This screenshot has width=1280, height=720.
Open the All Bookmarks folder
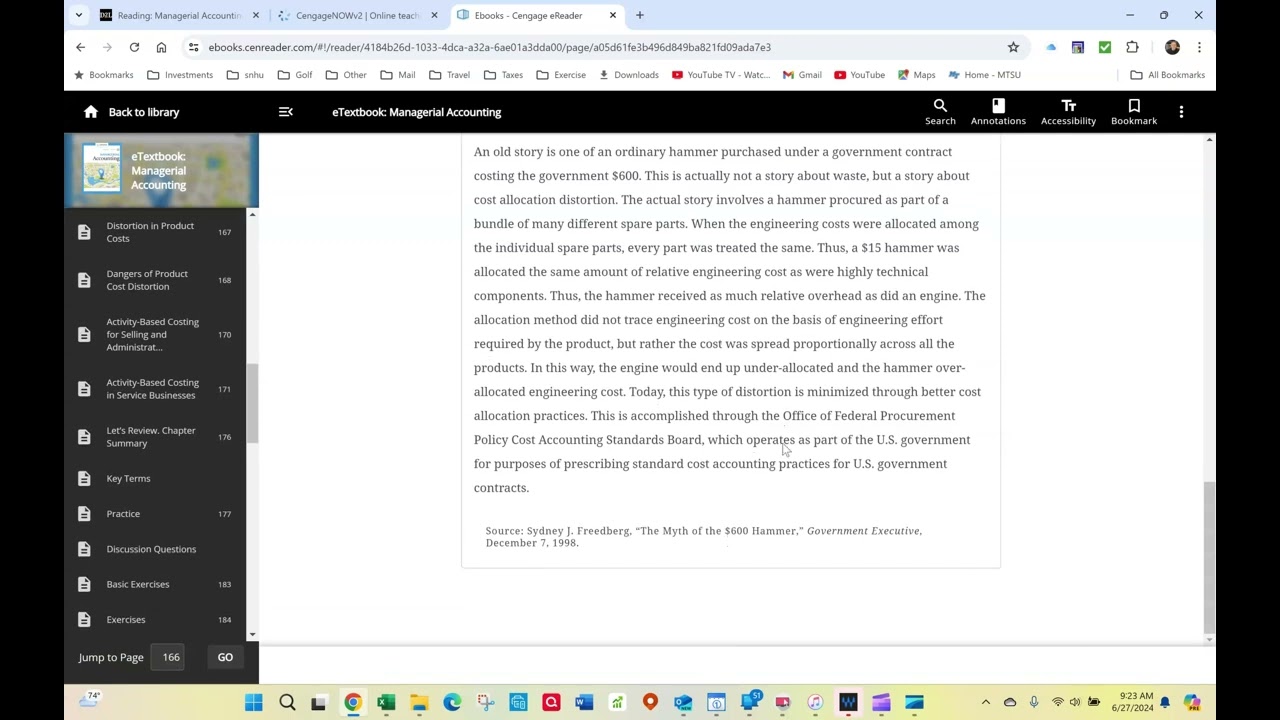pyautogui.click(x=1167, y=75)
